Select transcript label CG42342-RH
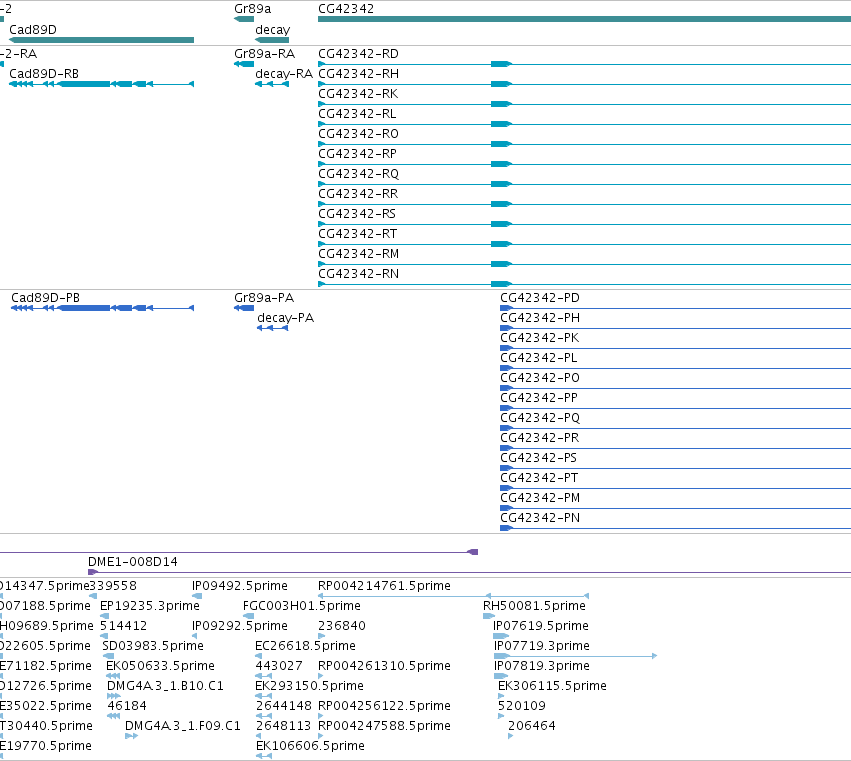The image size is (851, 761). (x=358, y=74)
